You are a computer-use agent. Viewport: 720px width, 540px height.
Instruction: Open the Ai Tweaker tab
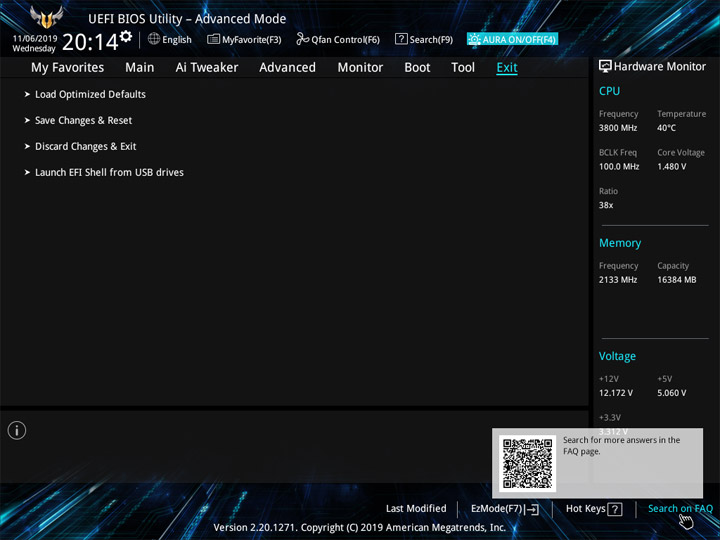coord(207,68)
